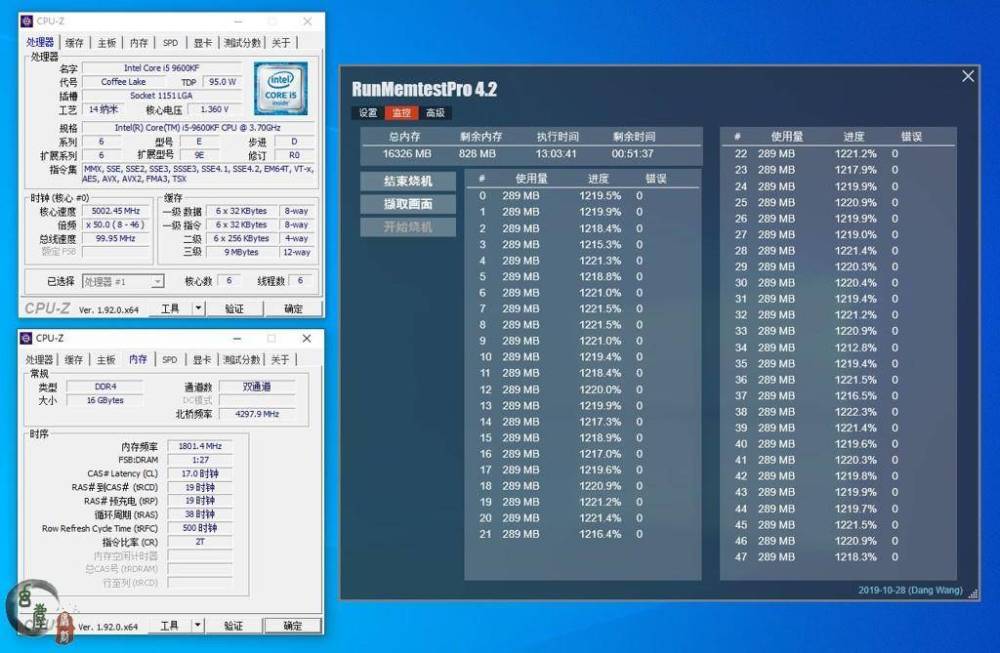Open the 设置 tab in RunMemtestPro
Image resolution: width=1000 pixels, height=653 pixels.
click(368, 113)
